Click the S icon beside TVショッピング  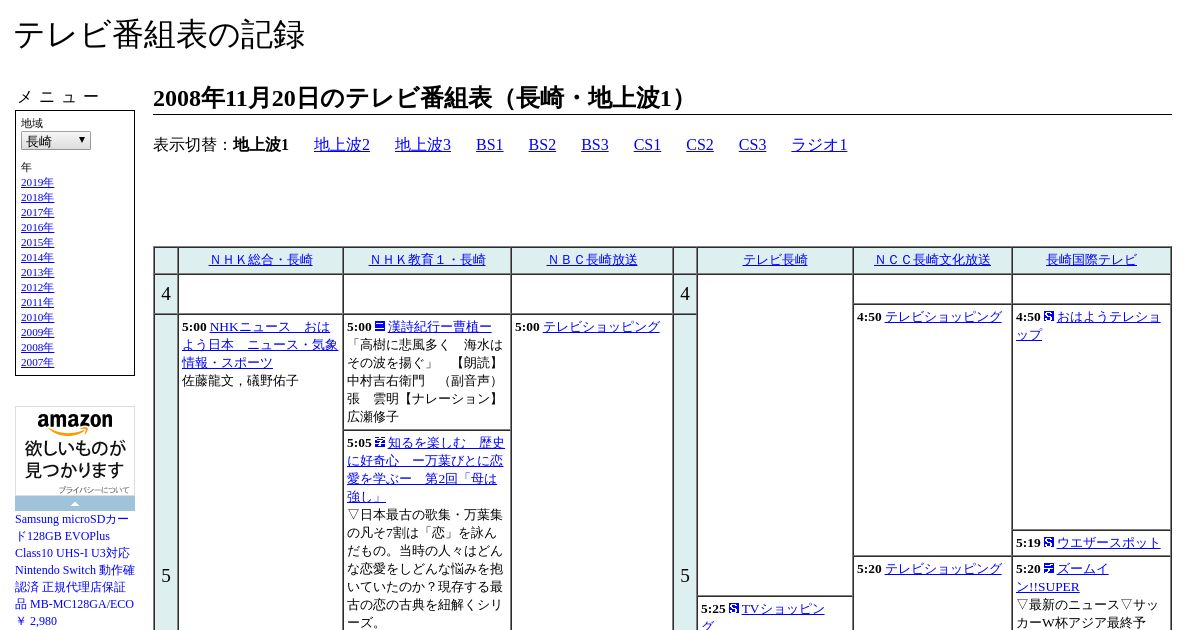point(734,608)
